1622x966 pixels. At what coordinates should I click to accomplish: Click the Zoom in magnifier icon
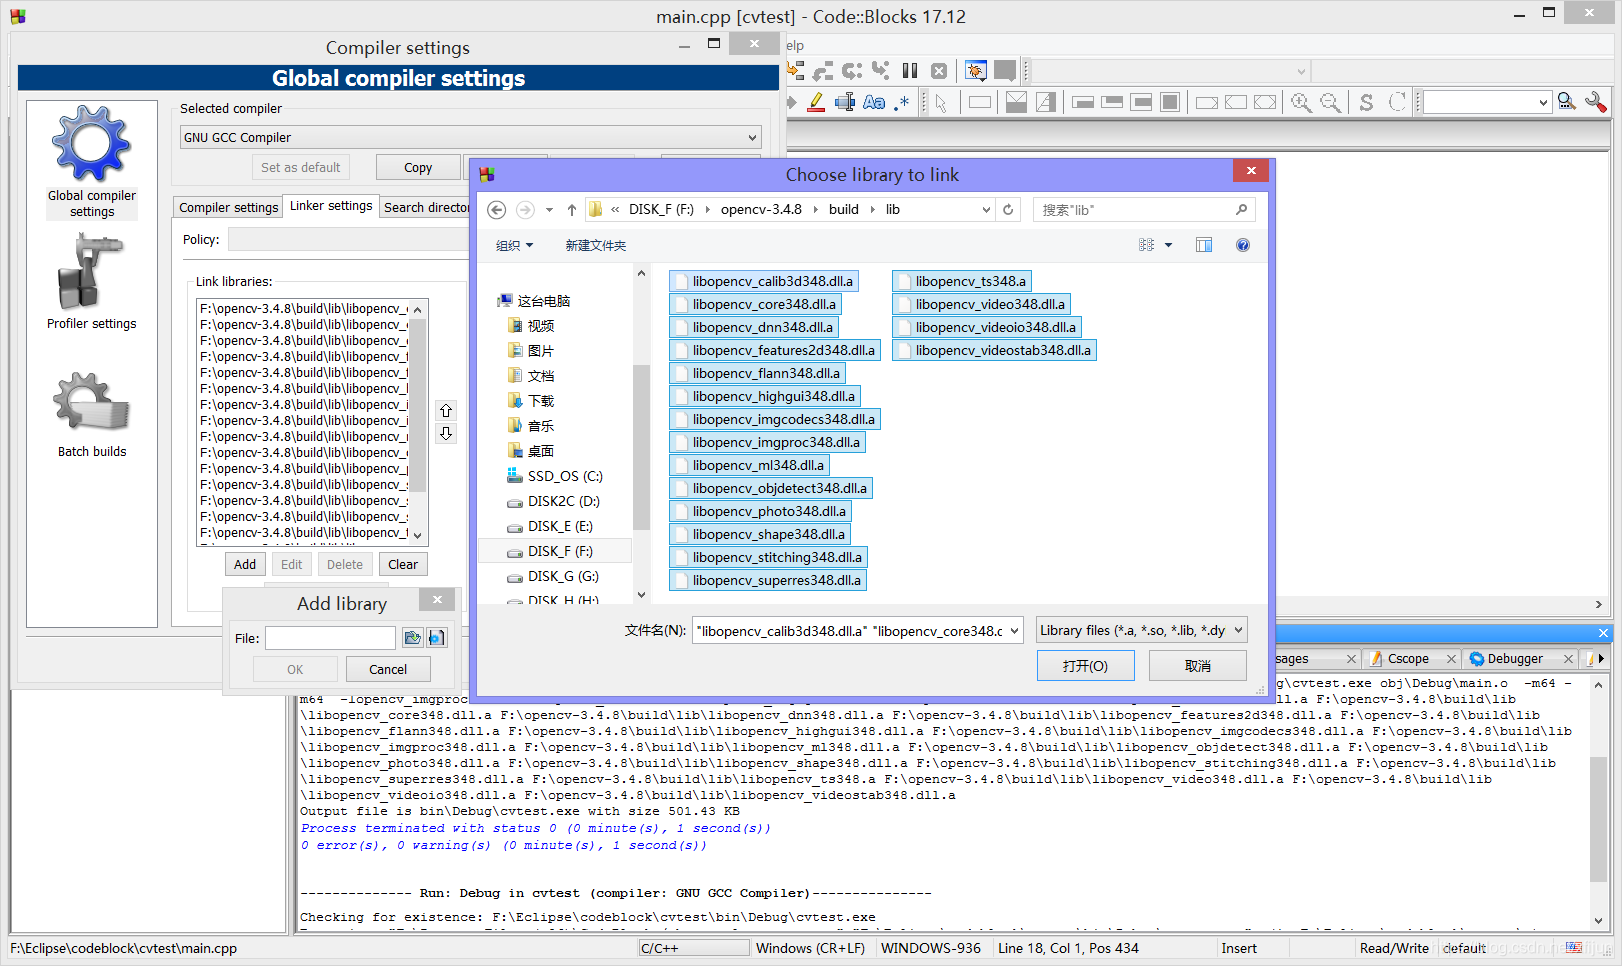(1301, 102)
